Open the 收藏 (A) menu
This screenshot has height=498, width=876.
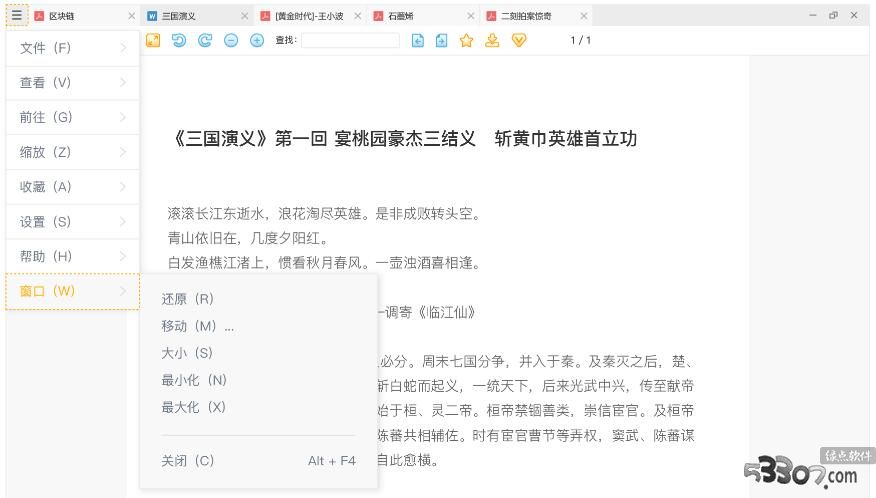point(73,187)
